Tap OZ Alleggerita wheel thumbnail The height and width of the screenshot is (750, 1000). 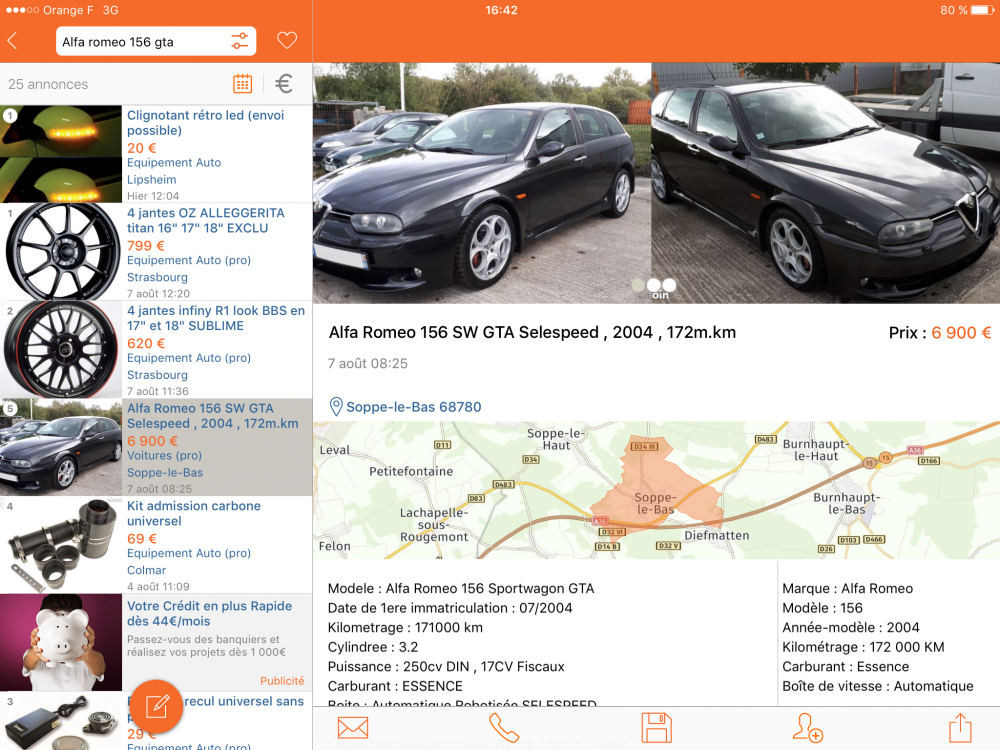pyautogui.click(x=61, y=252)
